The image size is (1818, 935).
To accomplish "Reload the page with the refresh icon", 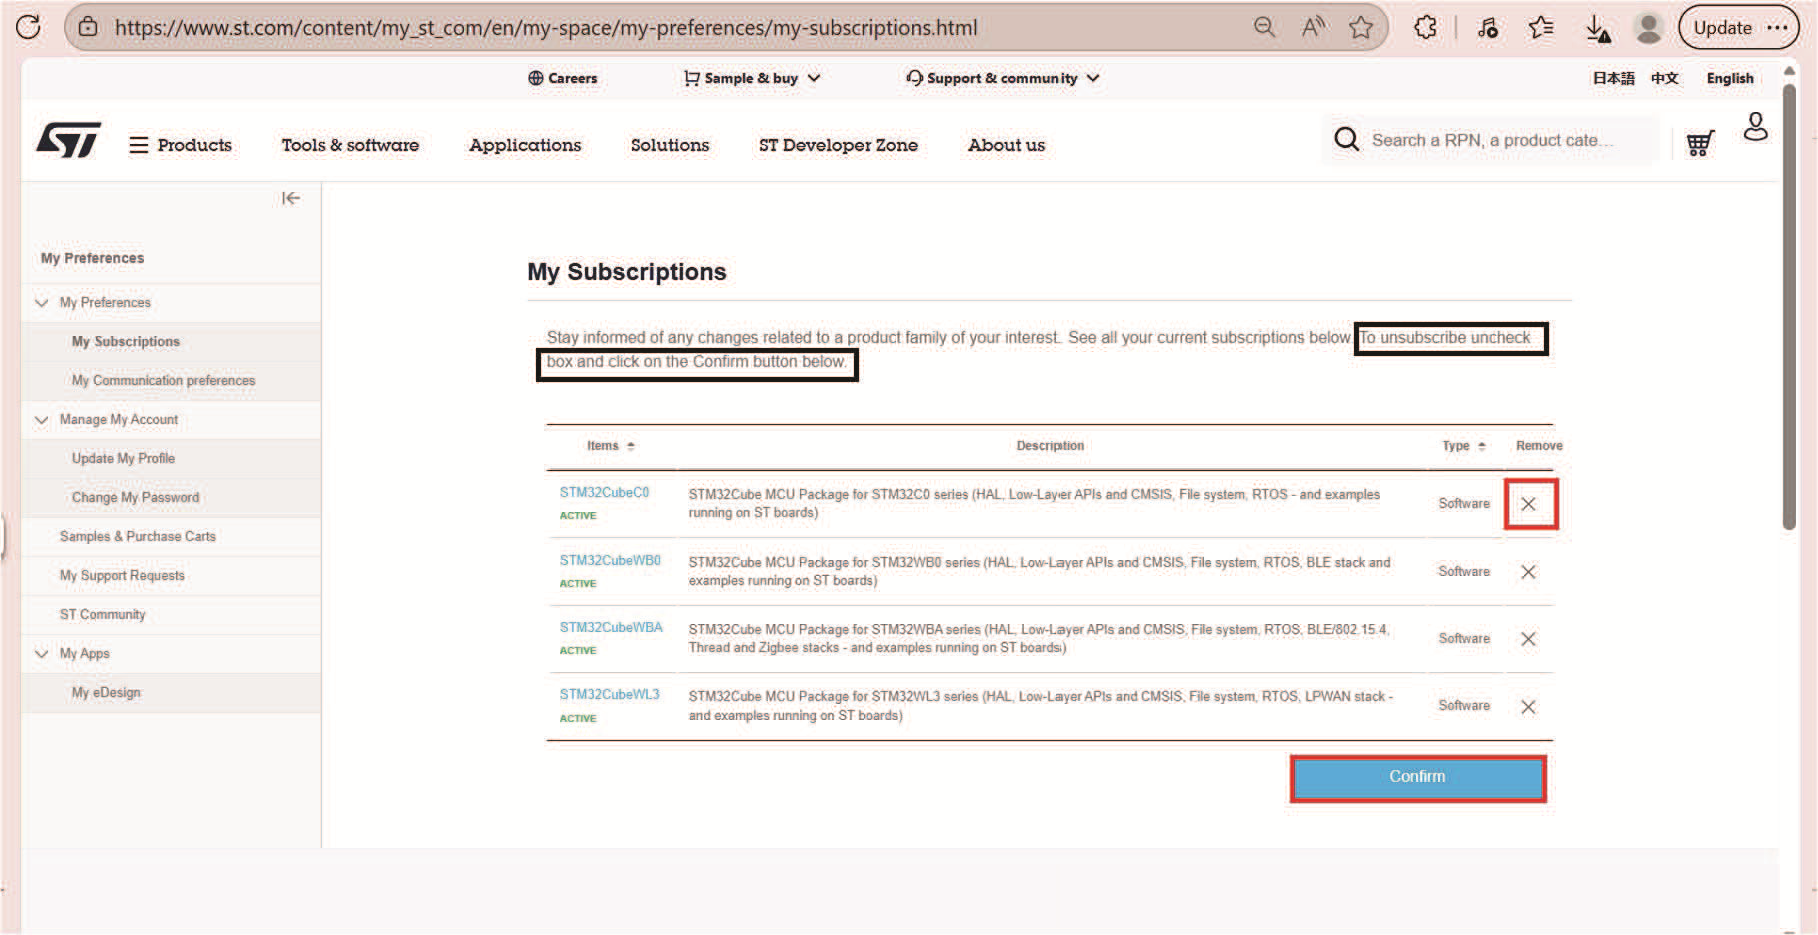I will coord(28,27).
